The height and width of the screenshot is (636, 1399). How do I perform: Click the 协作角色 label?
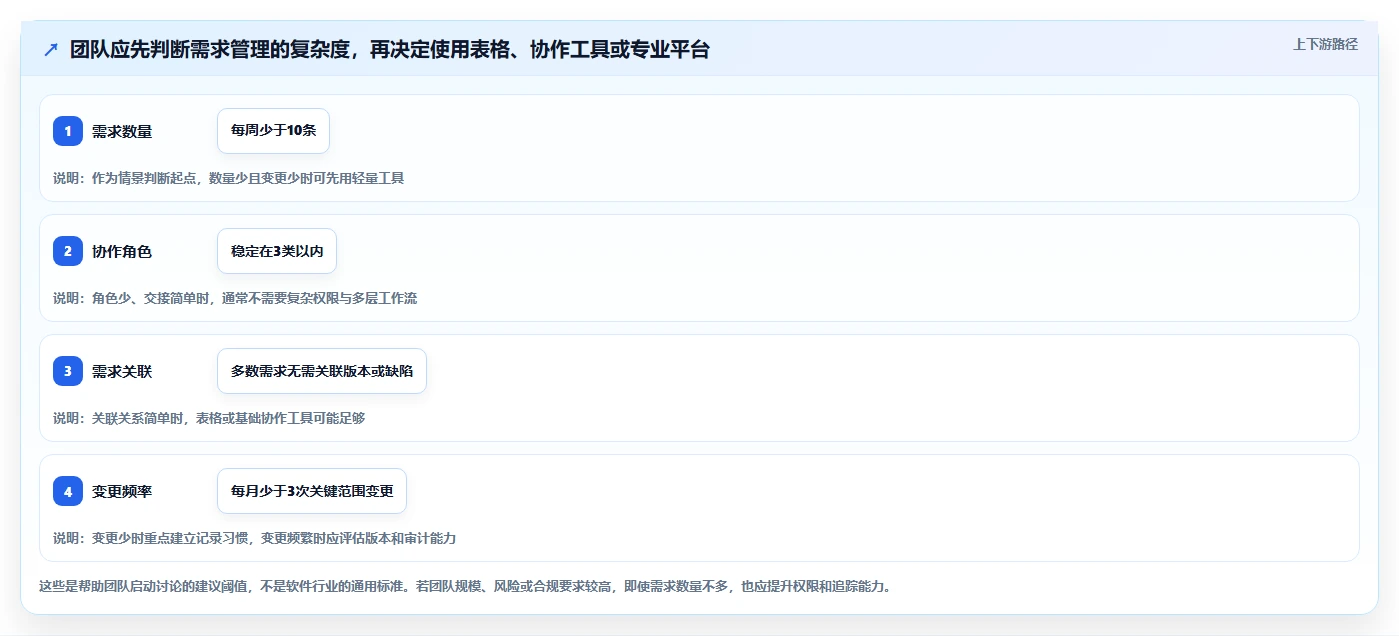tap(122, 251)
